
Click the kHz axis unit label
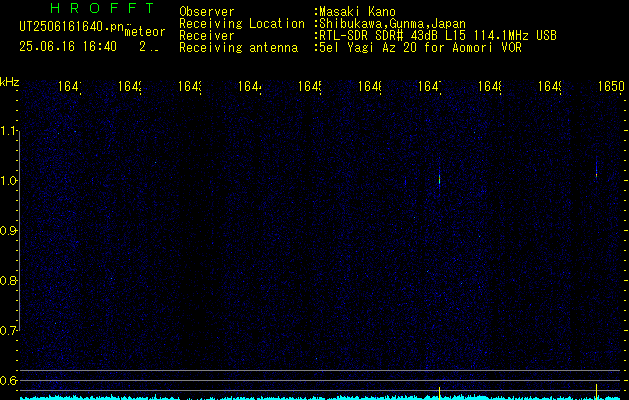tap(10, 82)
